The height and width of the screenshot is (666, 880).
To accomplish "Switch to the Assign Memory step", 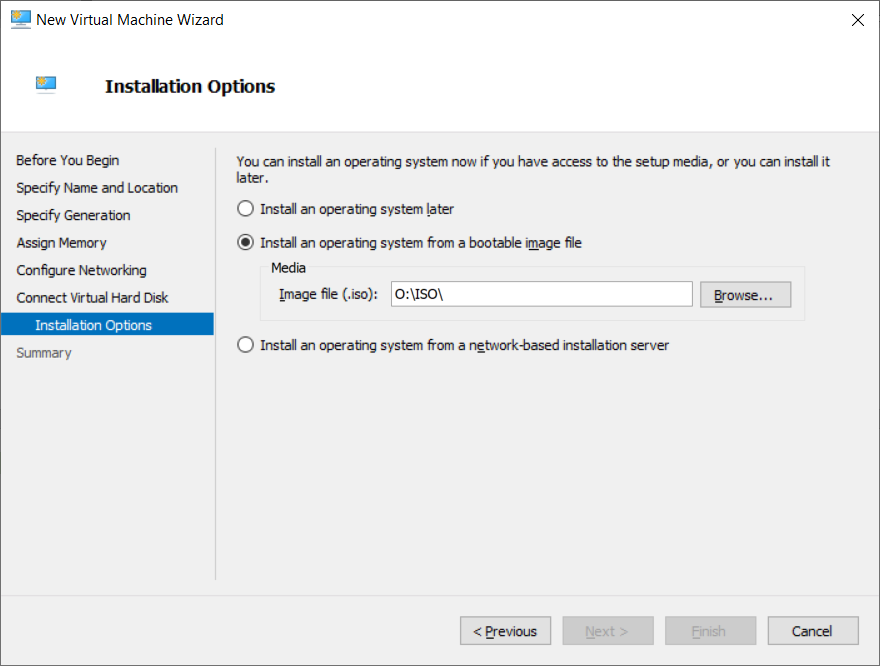I will pos(61,243).
